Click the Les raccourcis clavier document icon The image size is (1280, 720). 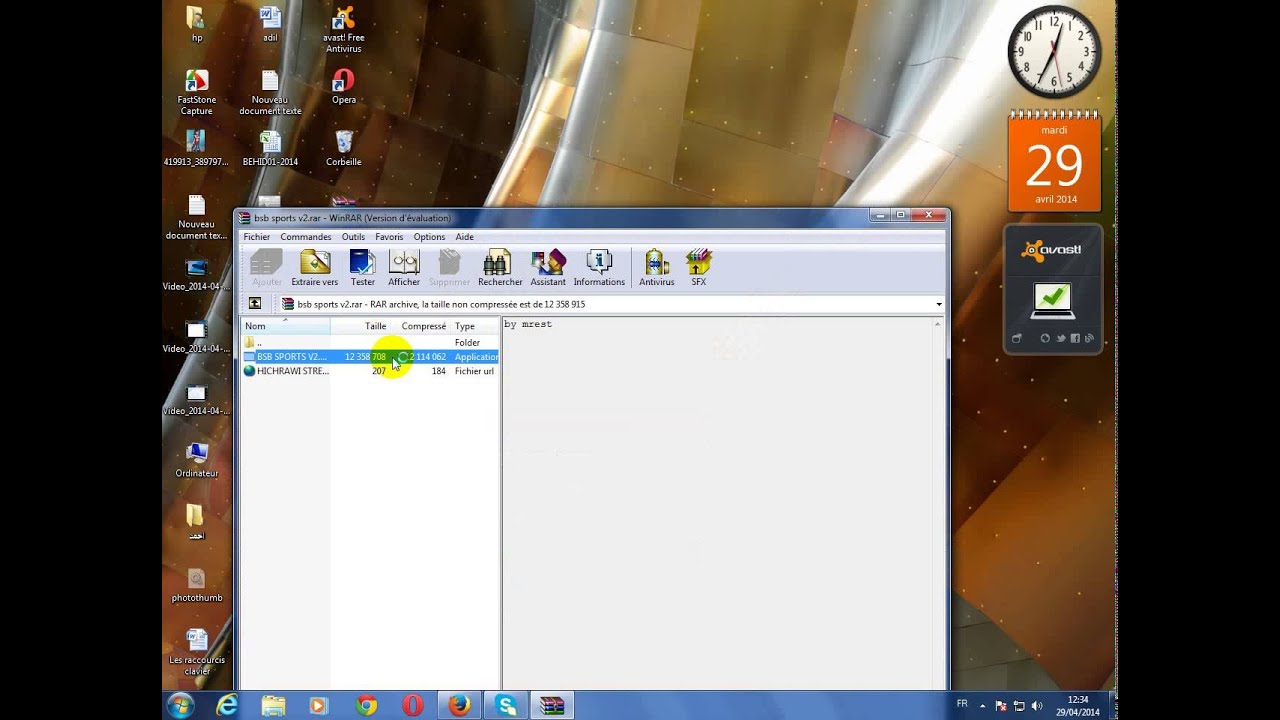coord(196,652)
